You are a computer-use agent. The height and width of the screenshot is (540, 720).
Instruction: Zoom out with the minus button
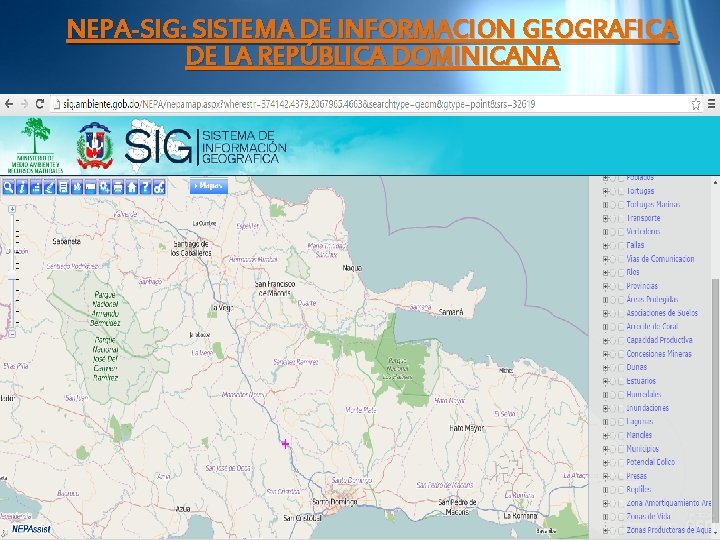(x=12, y=334)
